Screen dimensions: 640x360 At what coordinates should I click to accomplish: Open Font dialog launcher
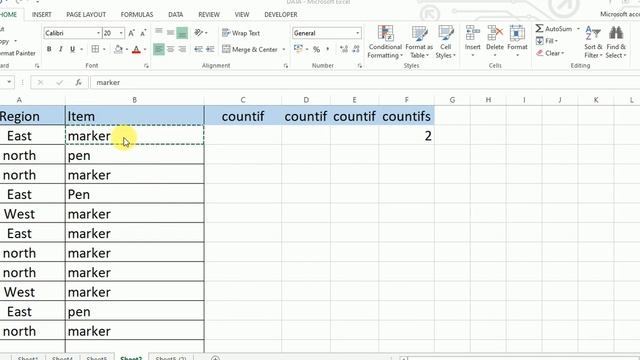pyautogui.click(x=146, y=66)
